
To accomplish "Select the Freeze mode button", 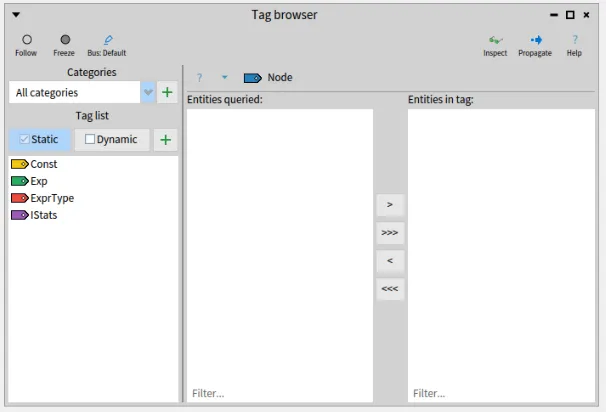I will tap(64, 40).
